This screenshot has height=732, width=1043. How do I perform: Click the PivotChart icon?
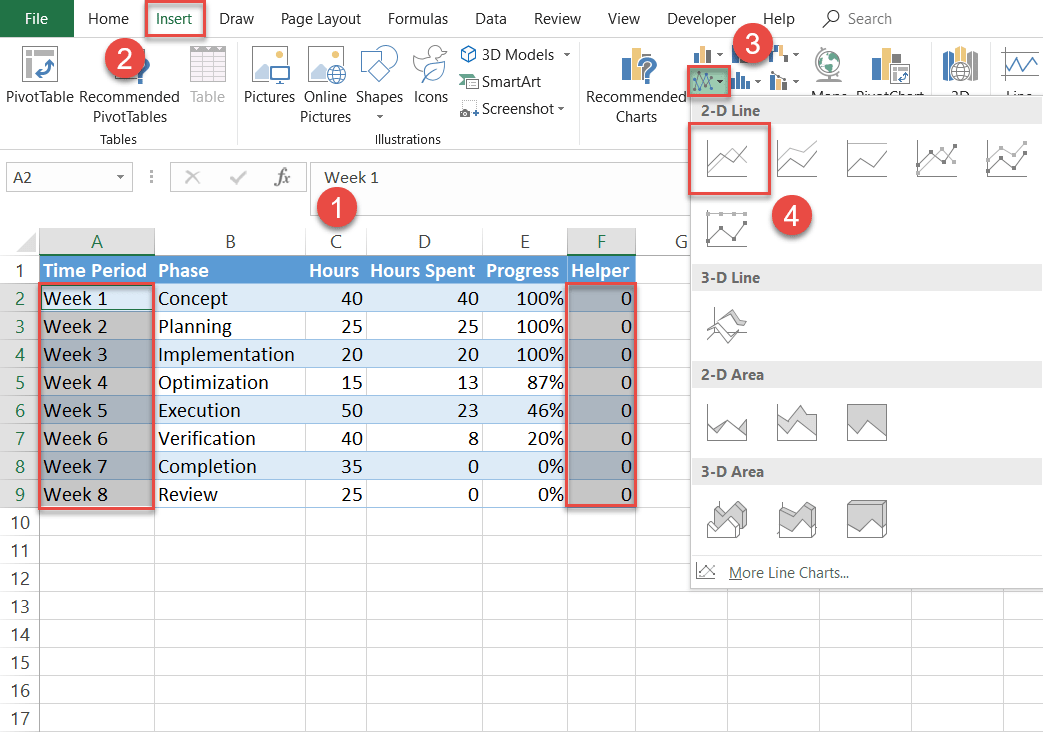(x=889, y=67)
